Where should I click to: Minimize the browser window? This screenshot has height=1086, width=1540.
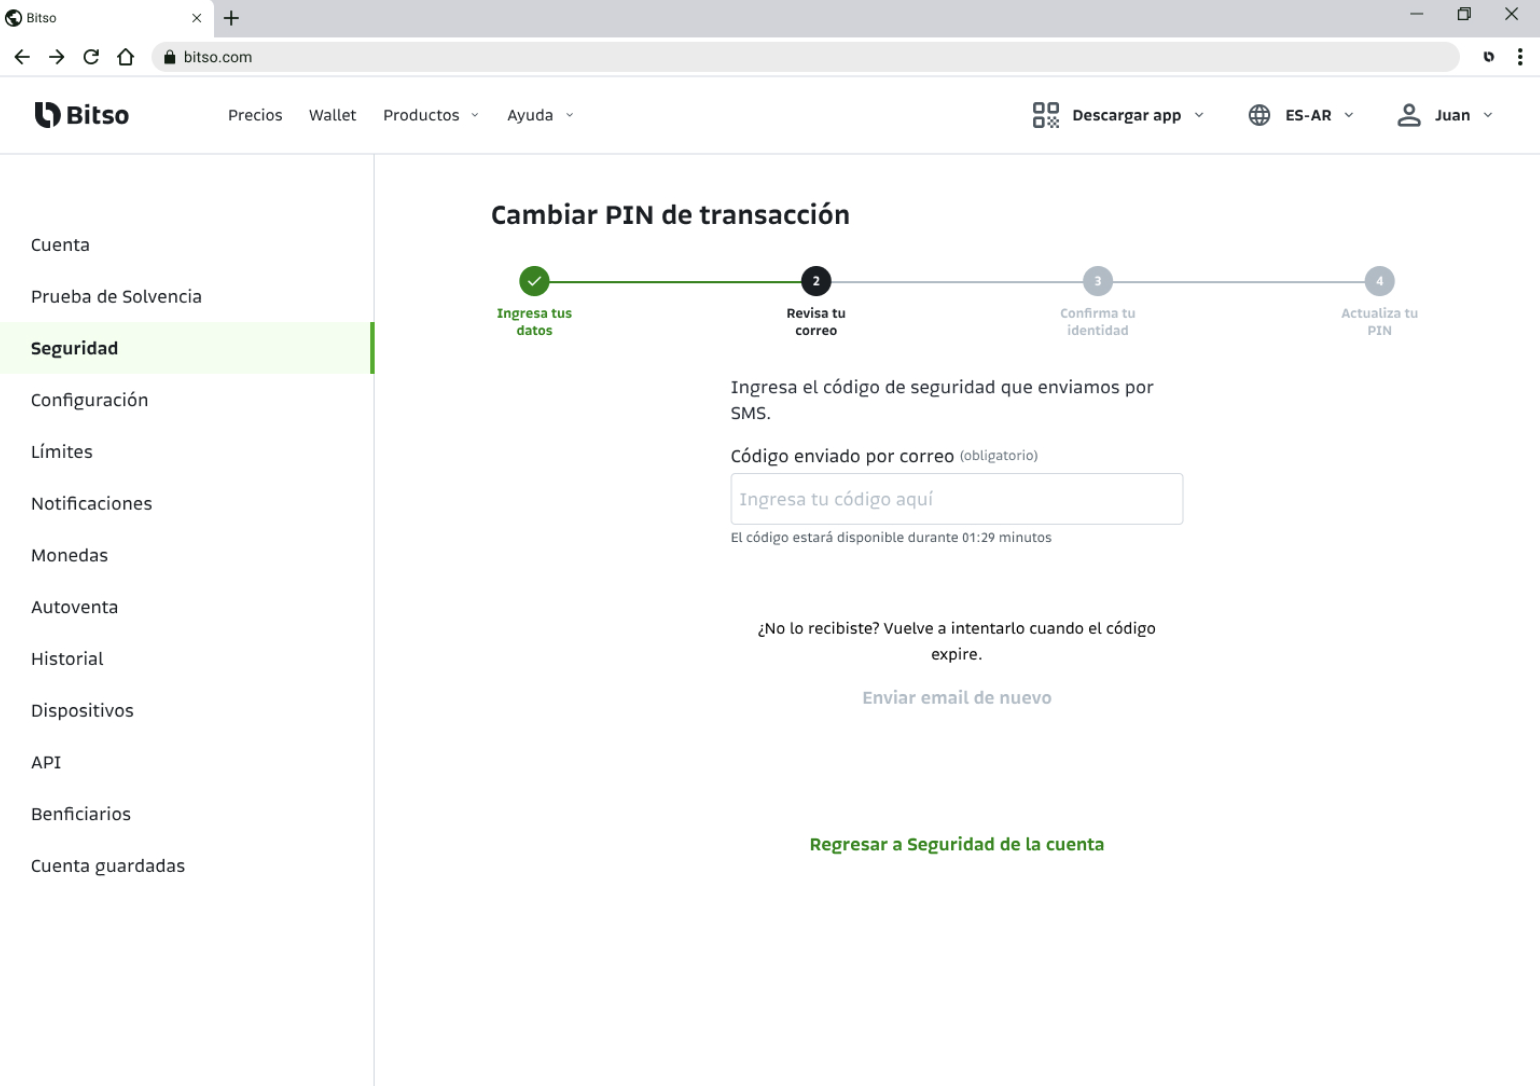pos(1416,14)
